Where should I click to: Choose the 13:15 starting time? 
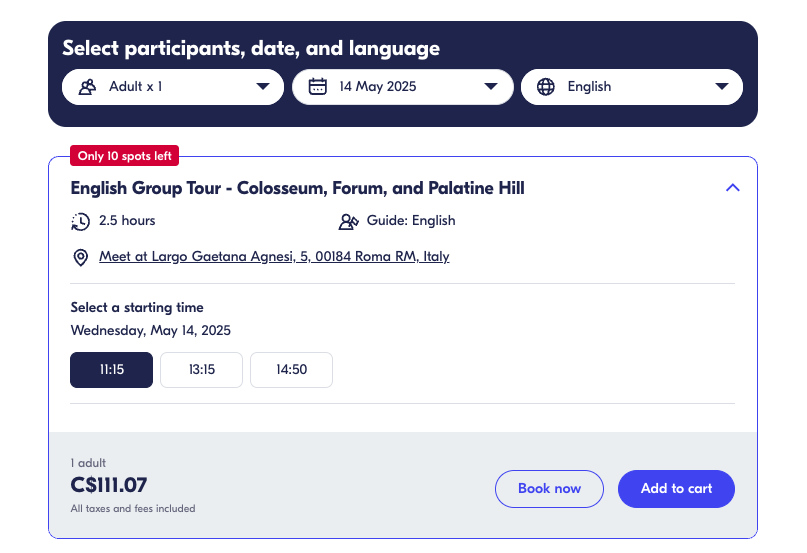[x=201, y=370]
